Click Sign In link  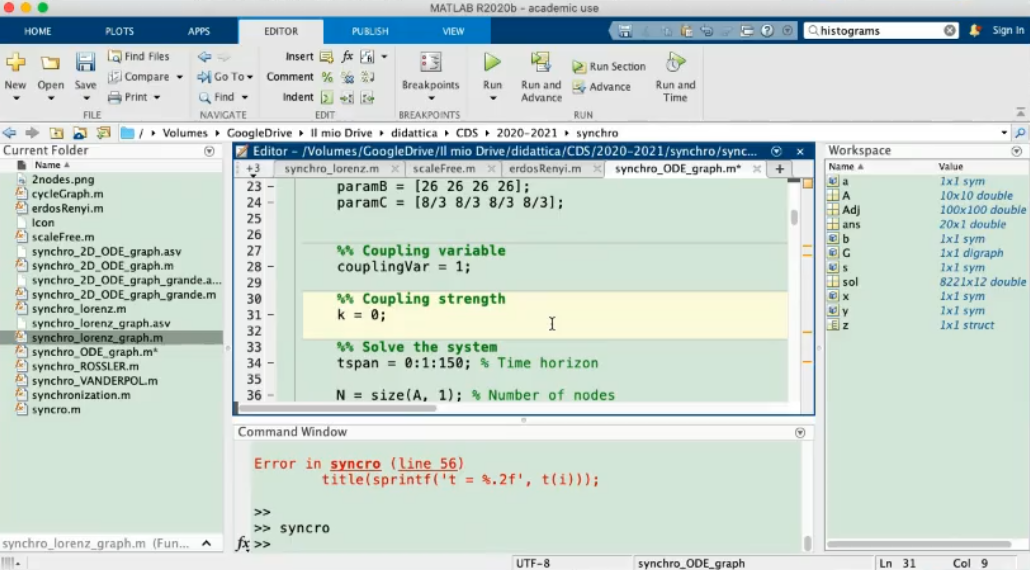1008,31
